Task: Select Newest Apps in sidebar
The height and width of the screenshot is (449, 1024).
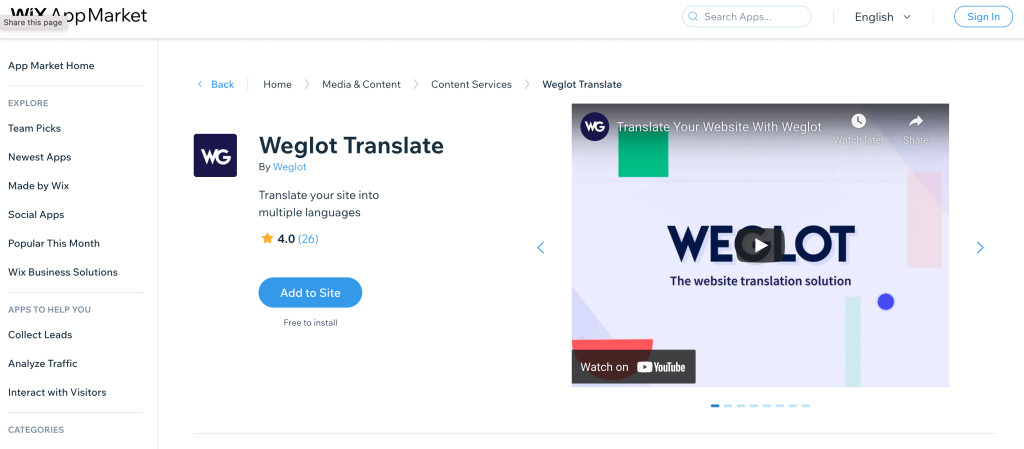Action: 40,157
